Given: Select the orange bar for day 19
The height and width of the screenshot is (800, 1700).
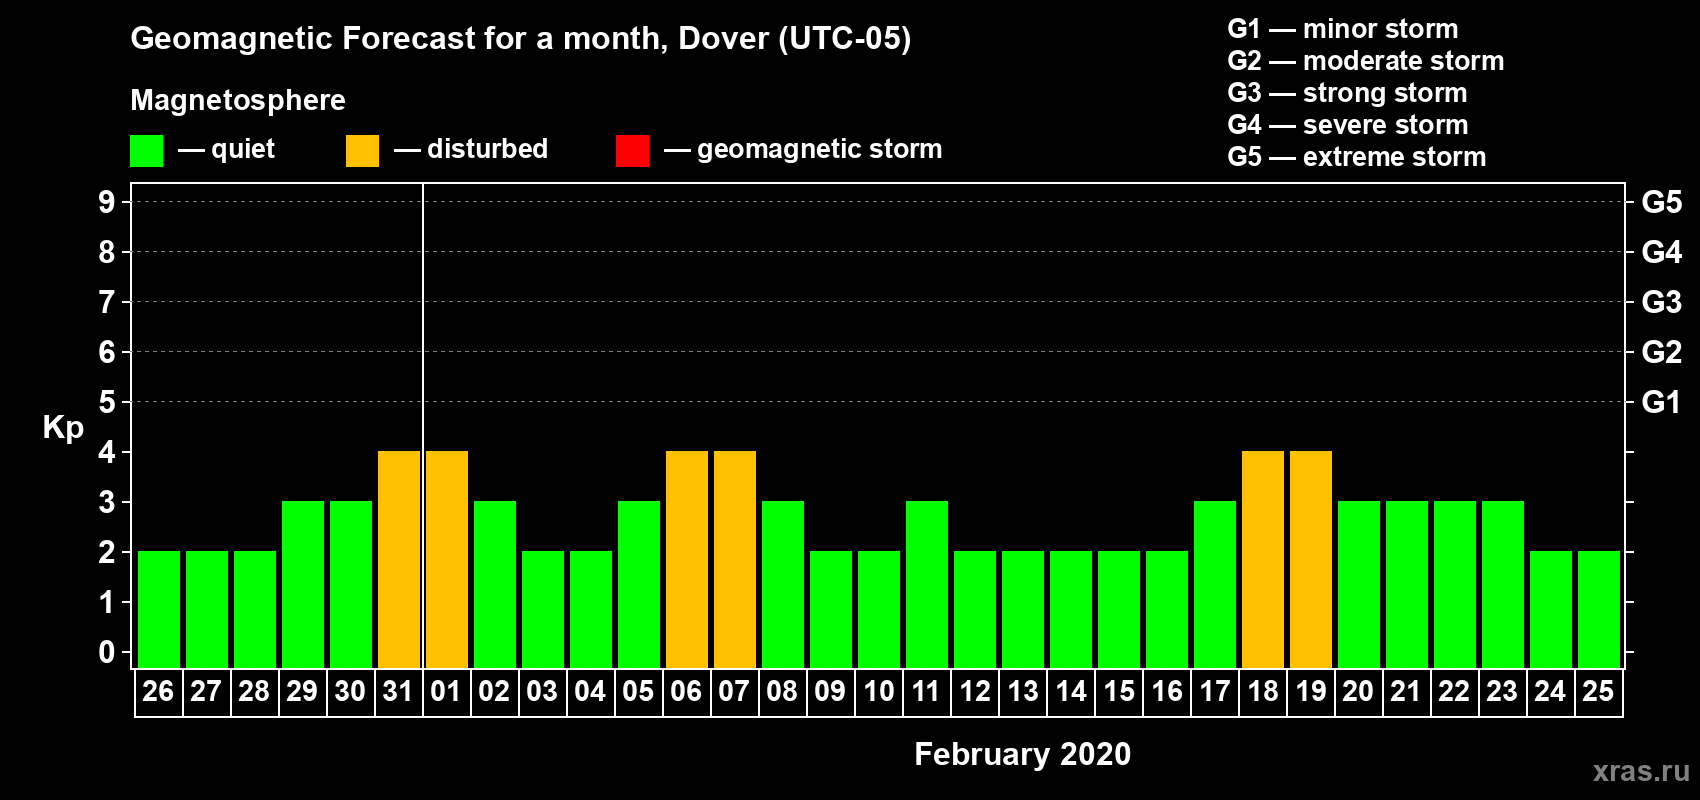Looking at the screenshot, I should [1311, 559].
